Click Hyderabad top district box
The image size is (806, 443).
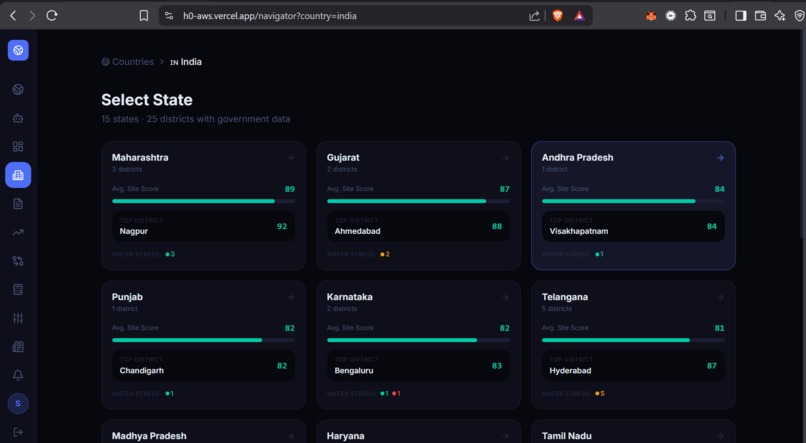pyautogui.click(x=633, y=365)
